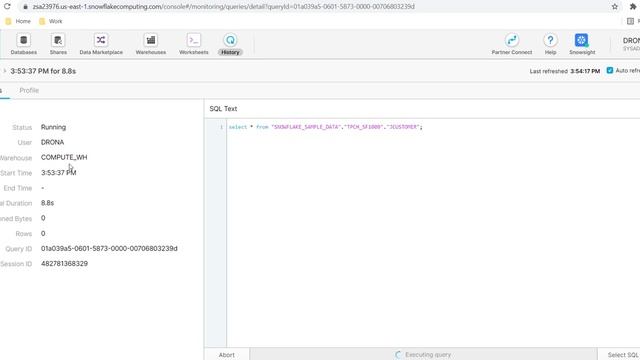Open the Work bookmarks folder
This screenshot has height=360, width=640.
(51, 21)
